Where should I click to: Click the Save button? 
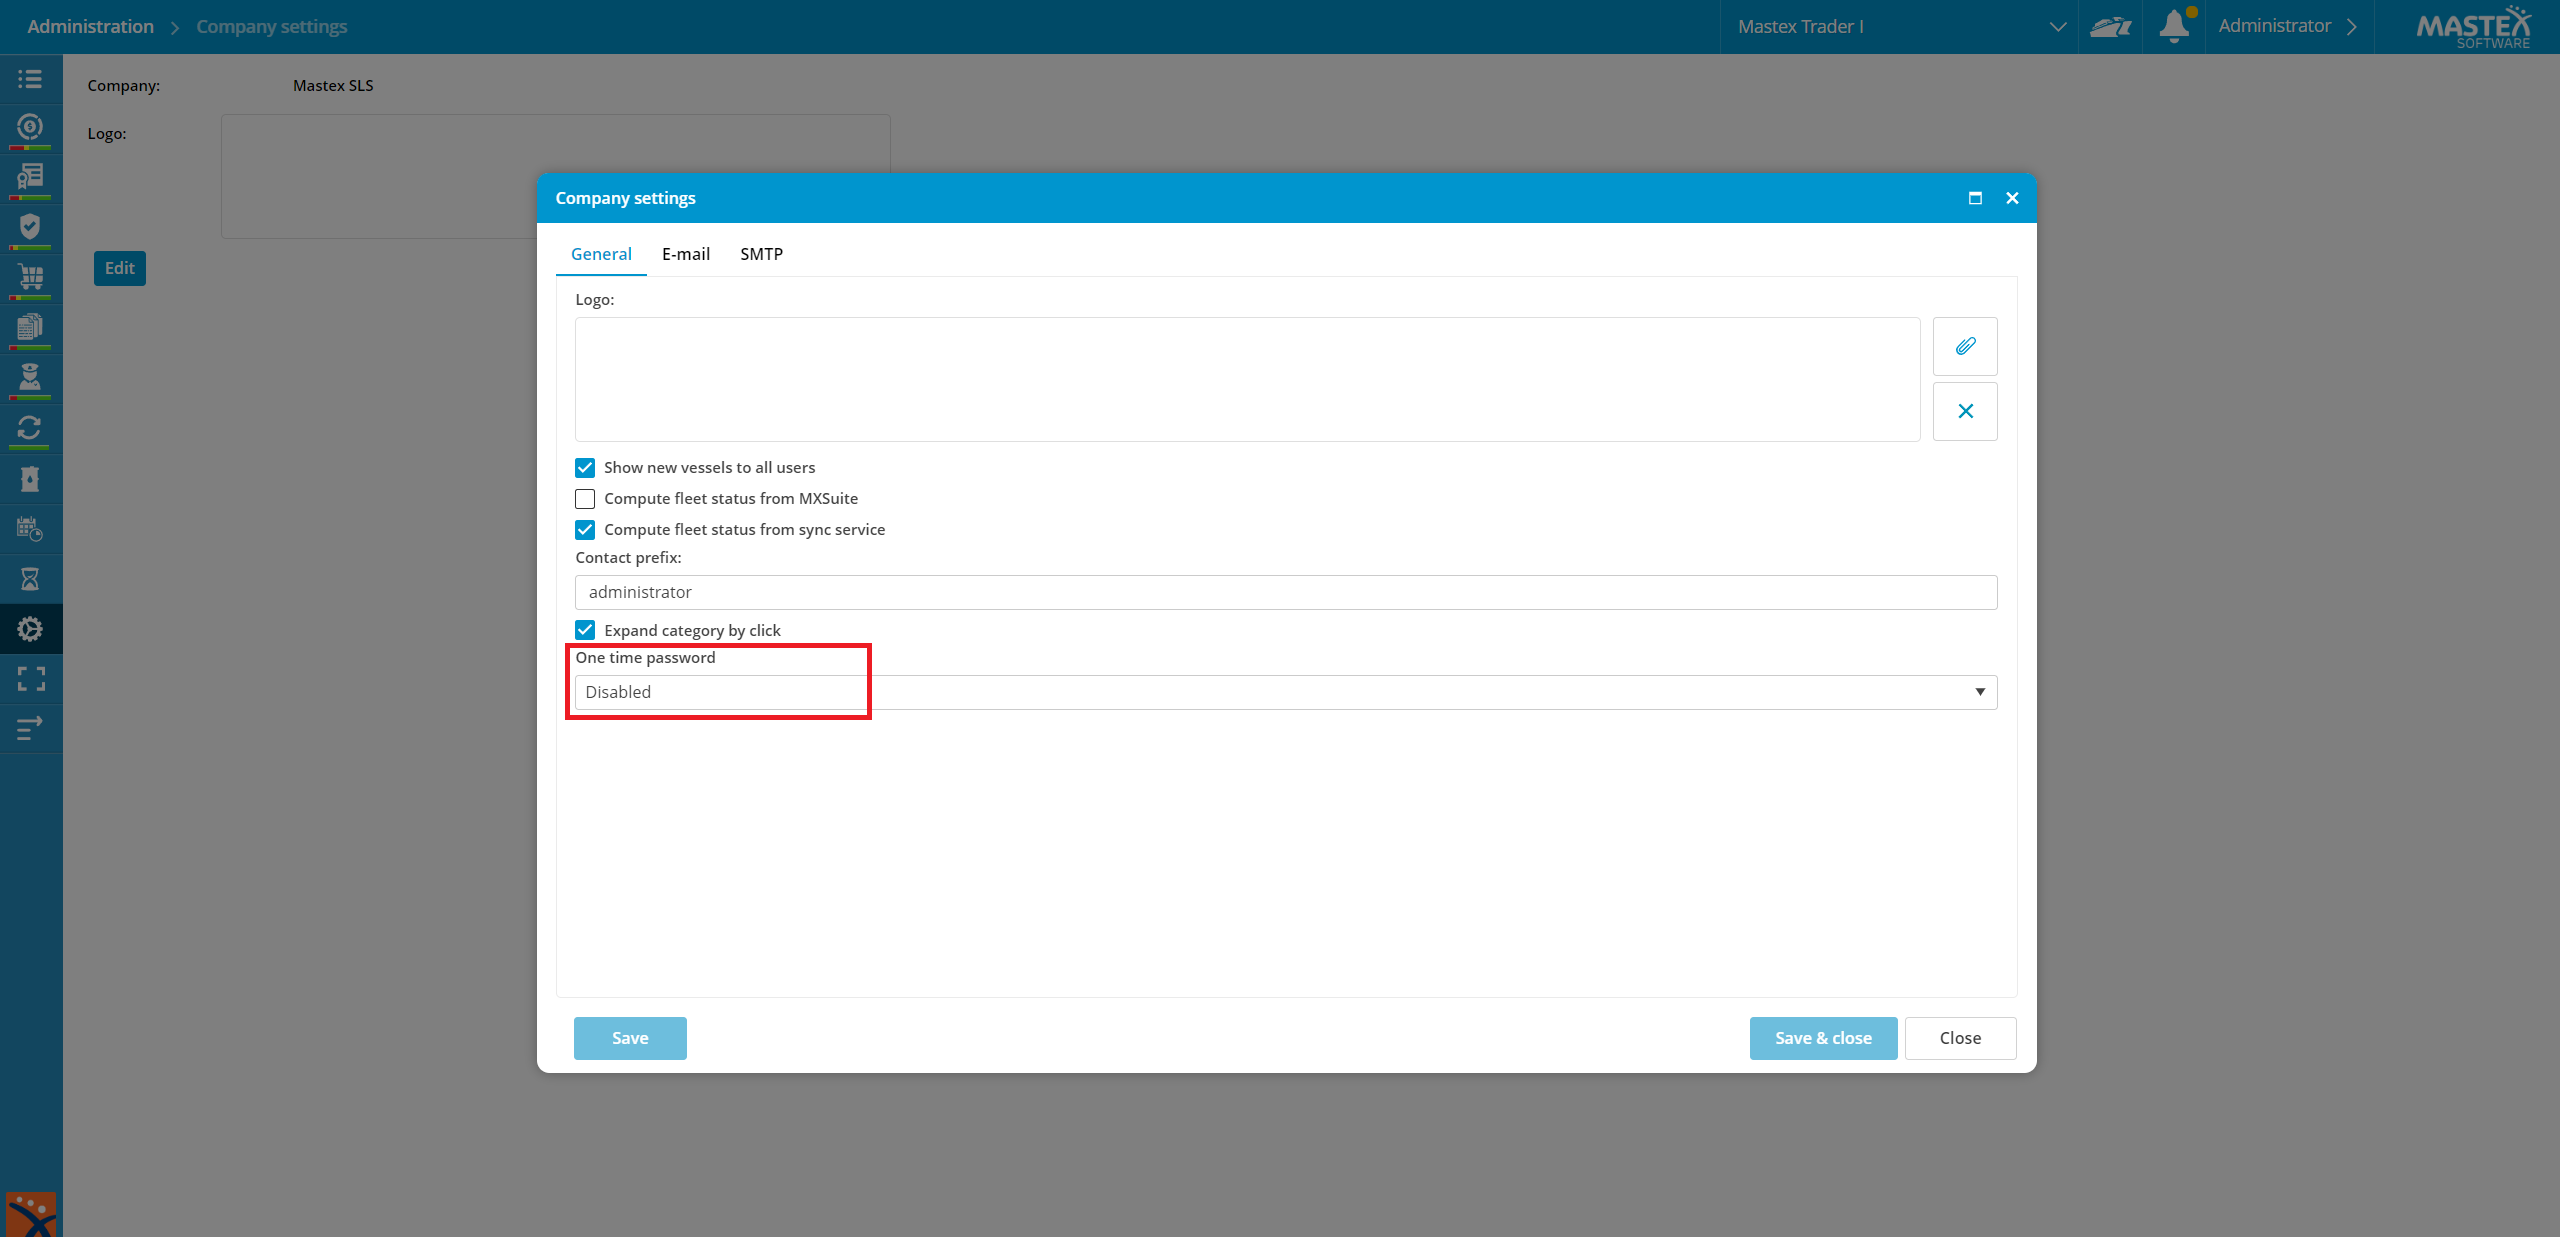tap(630, 1038)
